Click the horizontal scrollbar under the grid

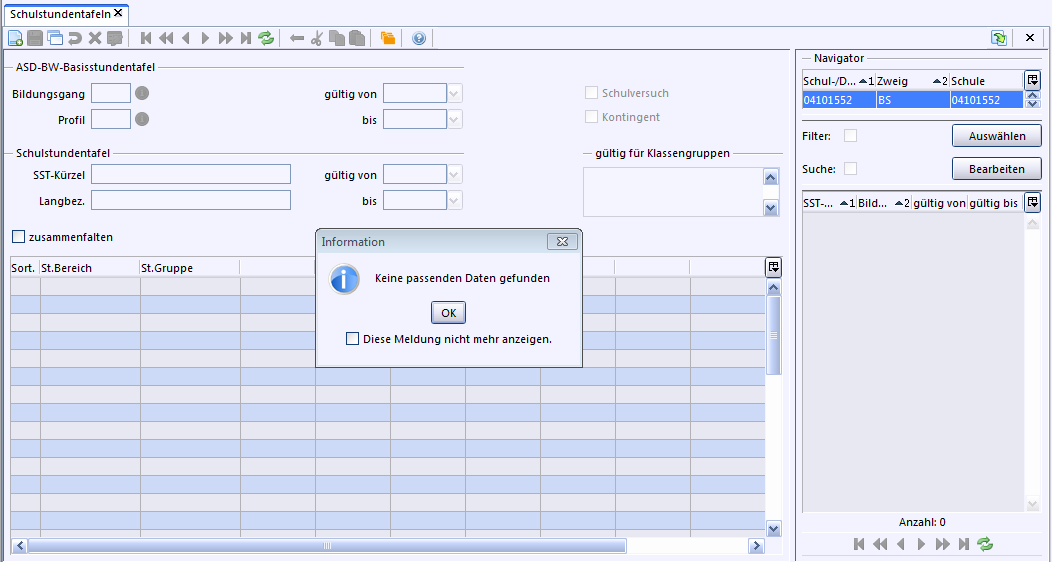click(x=326, y=546)
